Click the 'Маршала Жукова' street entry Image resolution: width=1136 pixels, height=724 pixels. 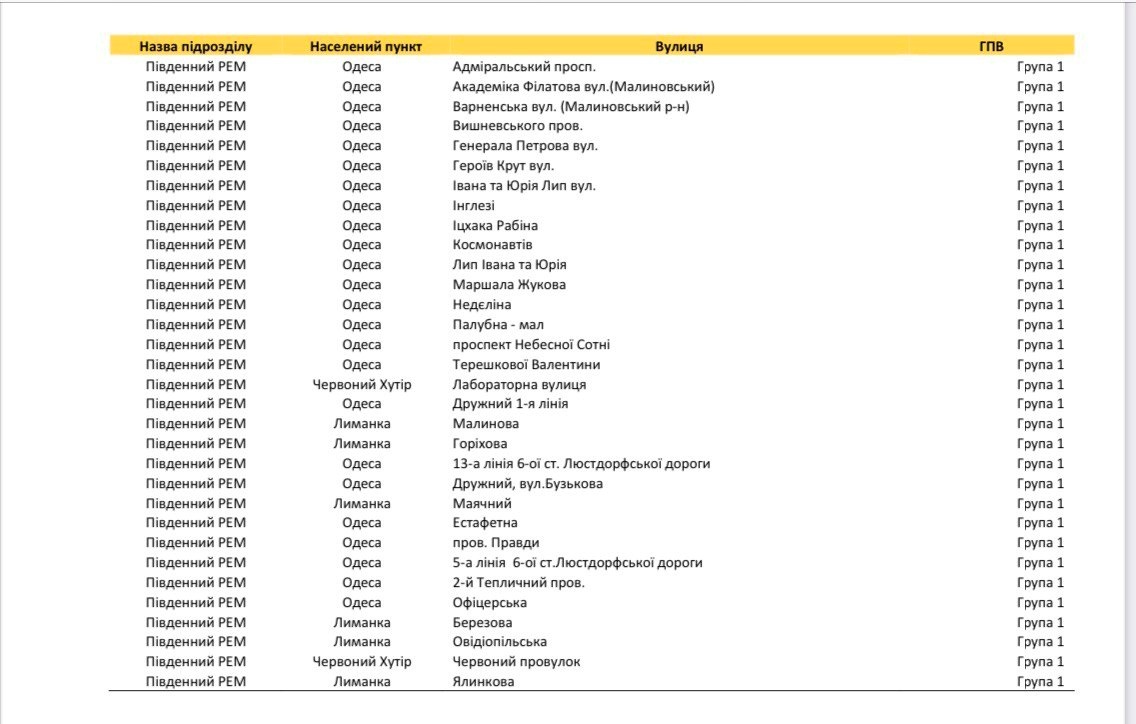click(509, 285)
